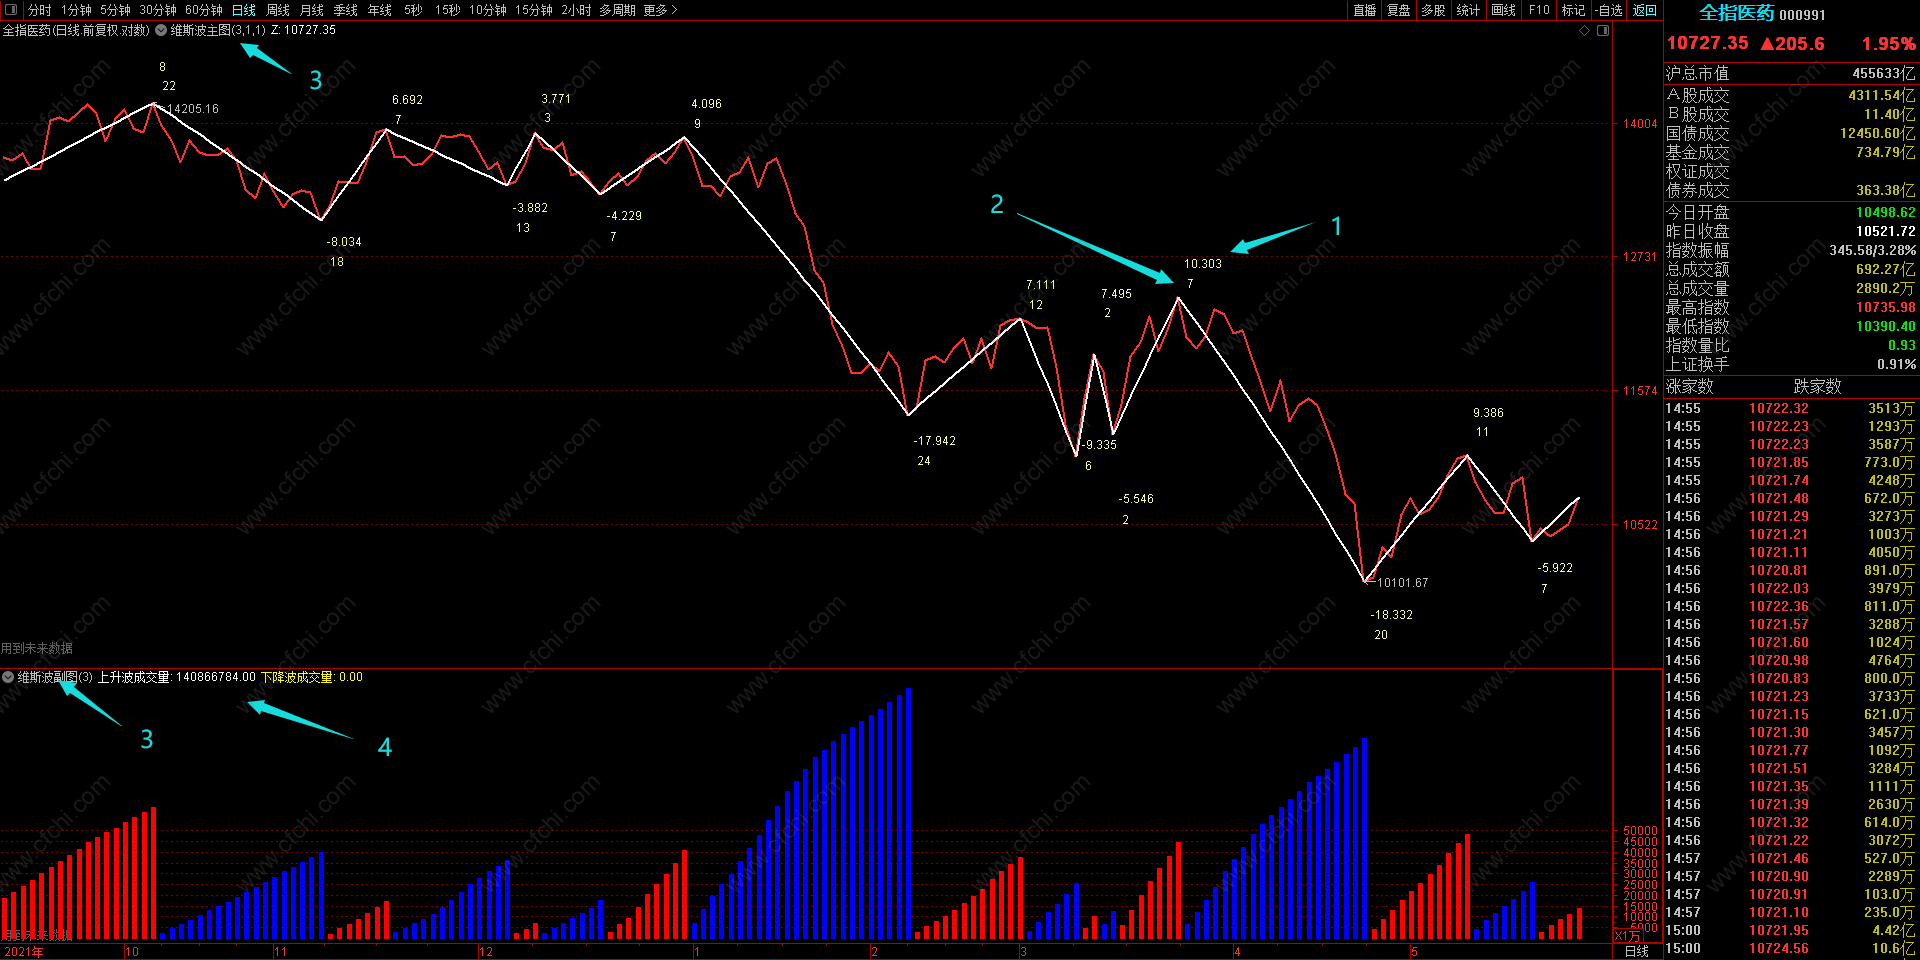1920x960 pixels.
Task: Open the 统计 statistics tool
Action: tap(1468, 10)
